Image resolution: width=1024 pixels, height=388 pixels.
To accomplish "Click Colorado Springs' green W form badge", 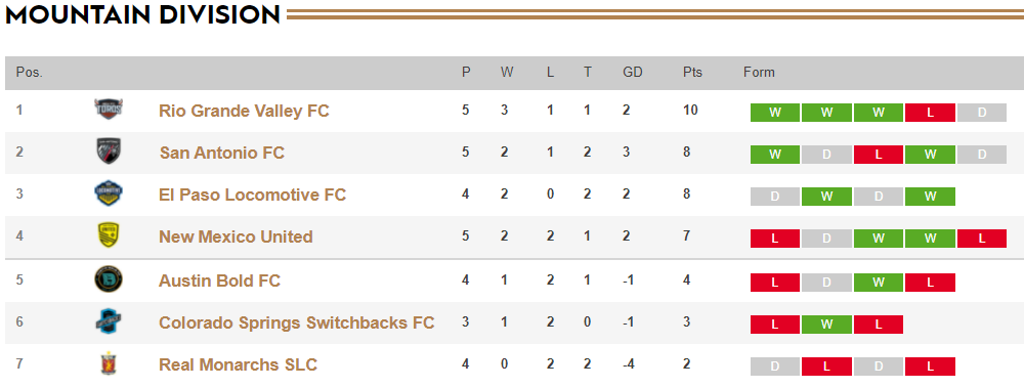I will click(827, 325).
